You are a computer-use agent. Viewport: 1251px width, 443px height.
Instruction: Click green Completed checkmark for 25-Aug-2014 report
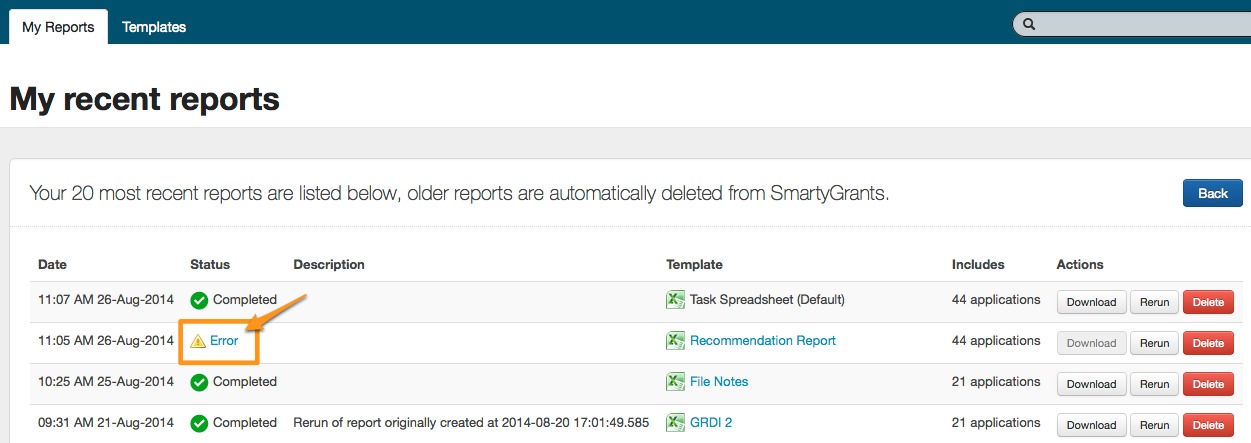pyautogui.click(x=199, y=382)
